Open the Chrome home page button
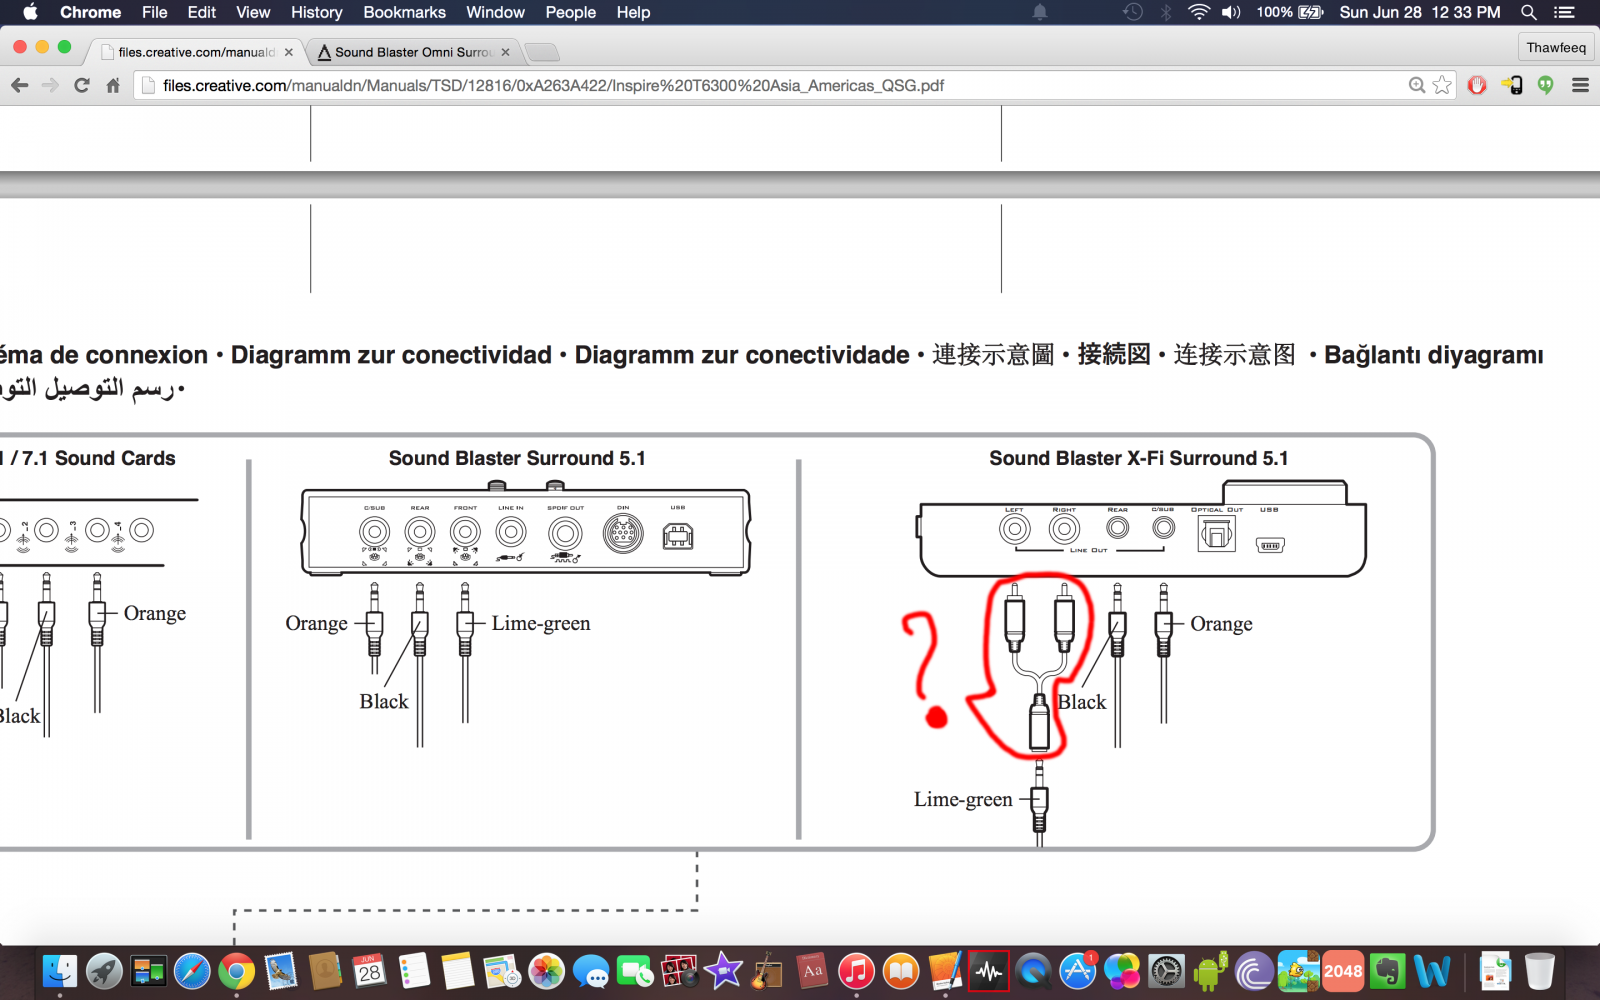1600x1000 pixels. (x=113, y=85)
